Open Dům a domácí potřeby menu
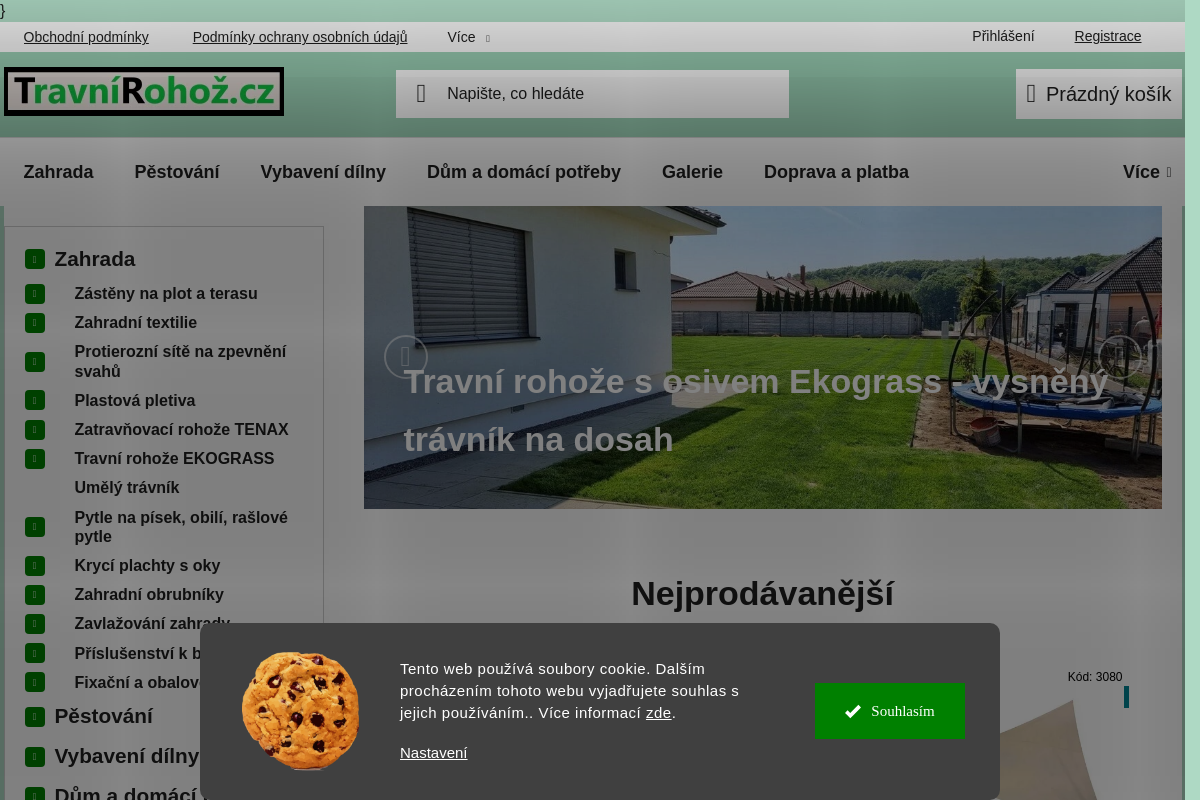Screen dimensions: 1200x800 pos(524,172)
